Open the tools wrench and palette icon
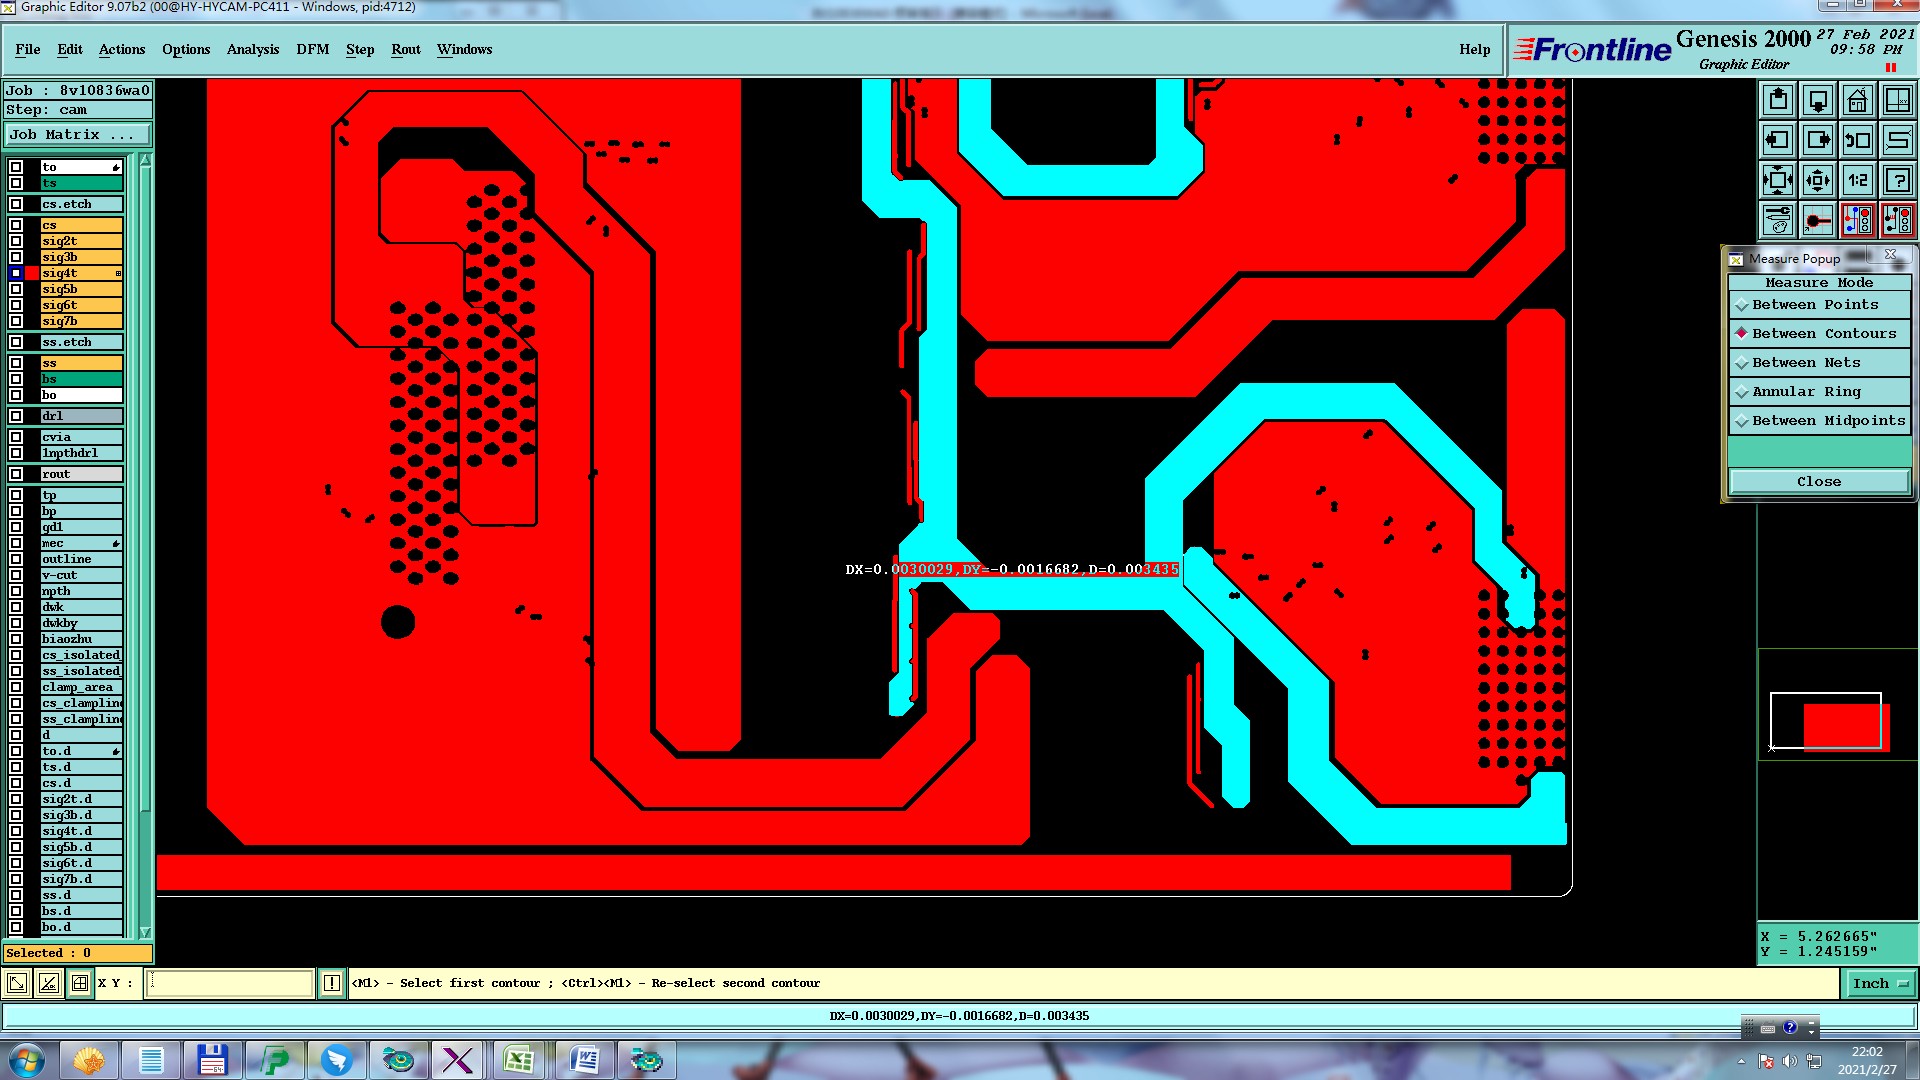This screenshot has width=1920, height=1080. click(1777, 220)
